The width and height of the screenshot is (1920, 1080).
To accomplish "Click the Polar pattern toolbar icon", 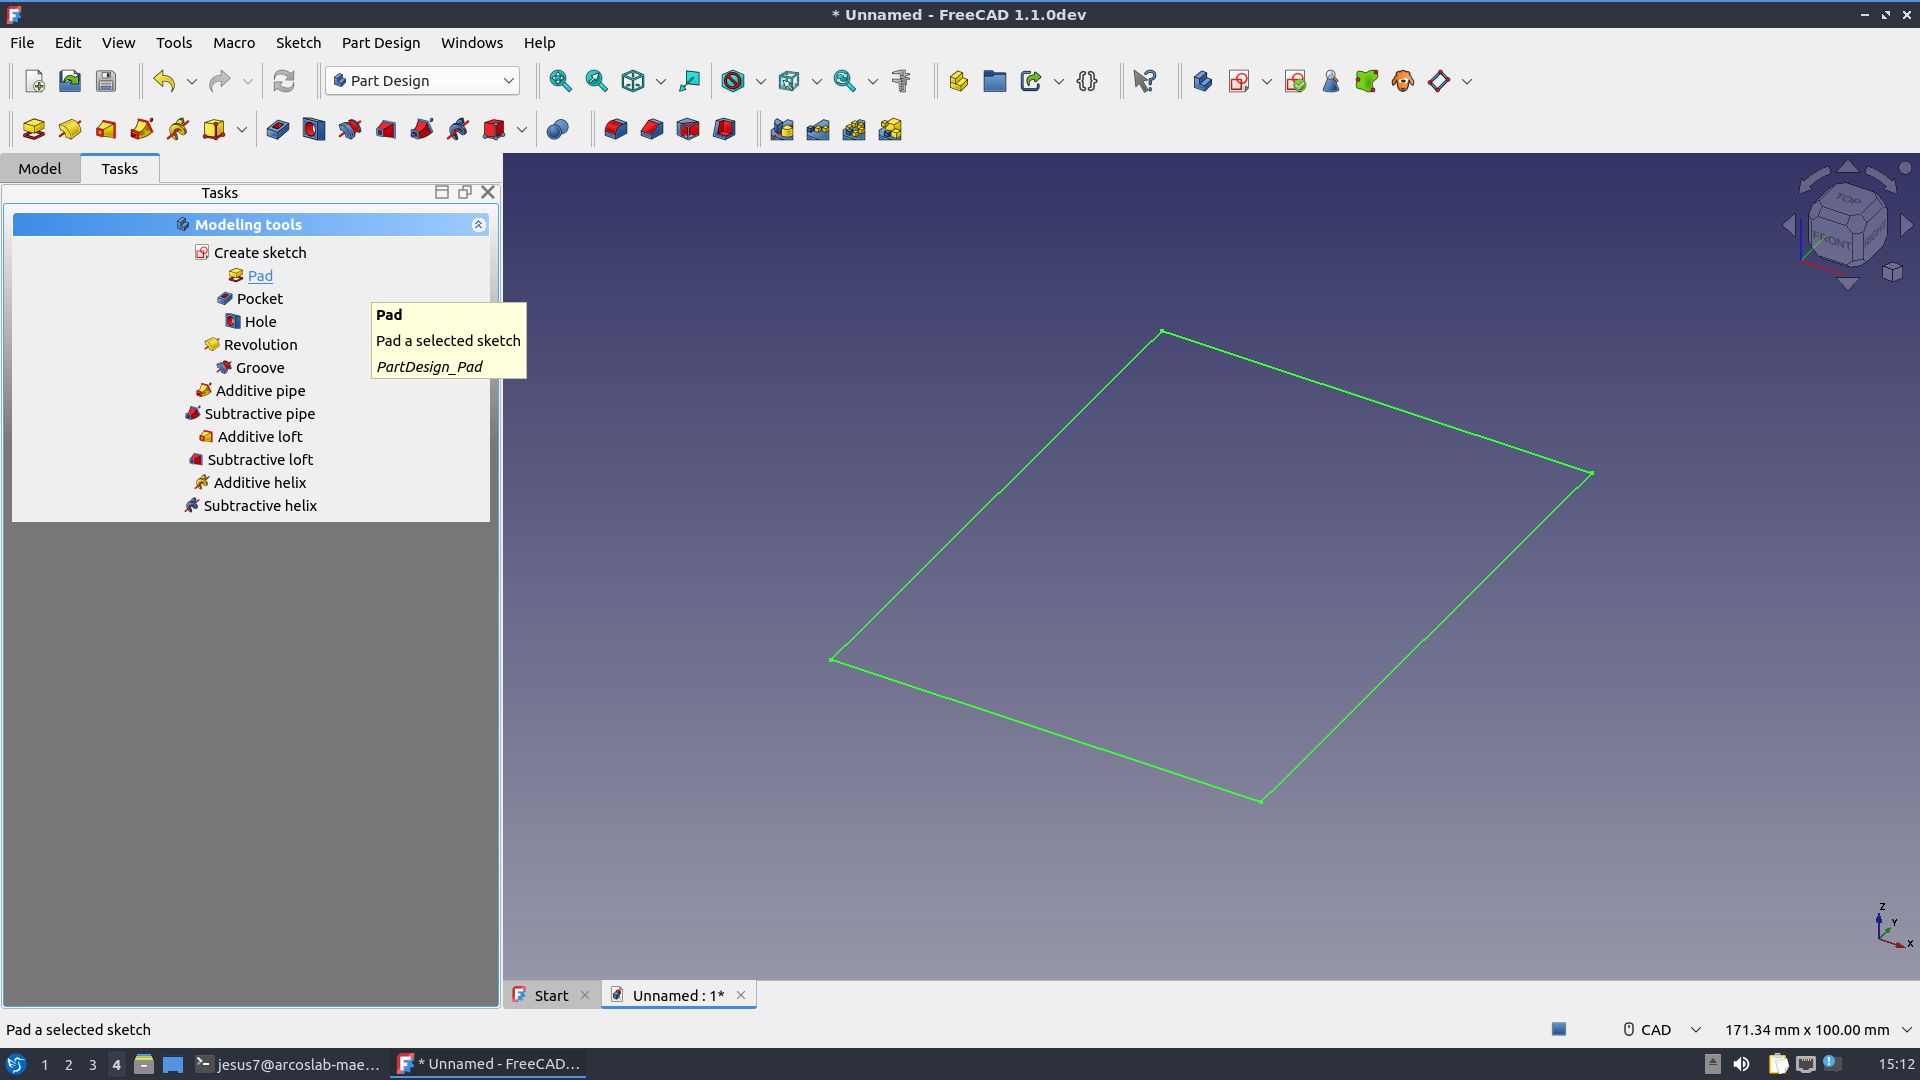I will (854, 129).
